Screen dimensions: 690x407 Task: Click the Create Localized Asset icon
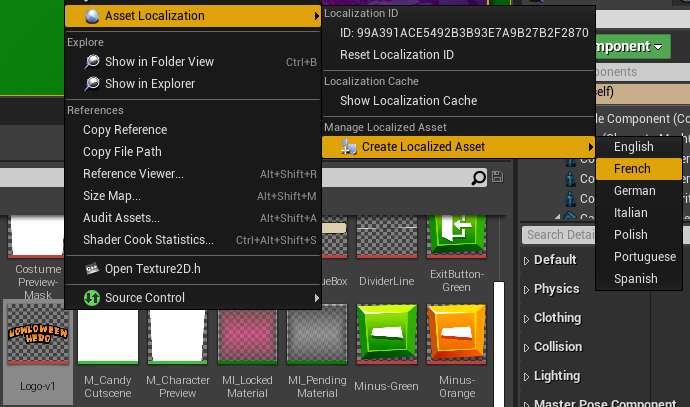click(349, 147)
